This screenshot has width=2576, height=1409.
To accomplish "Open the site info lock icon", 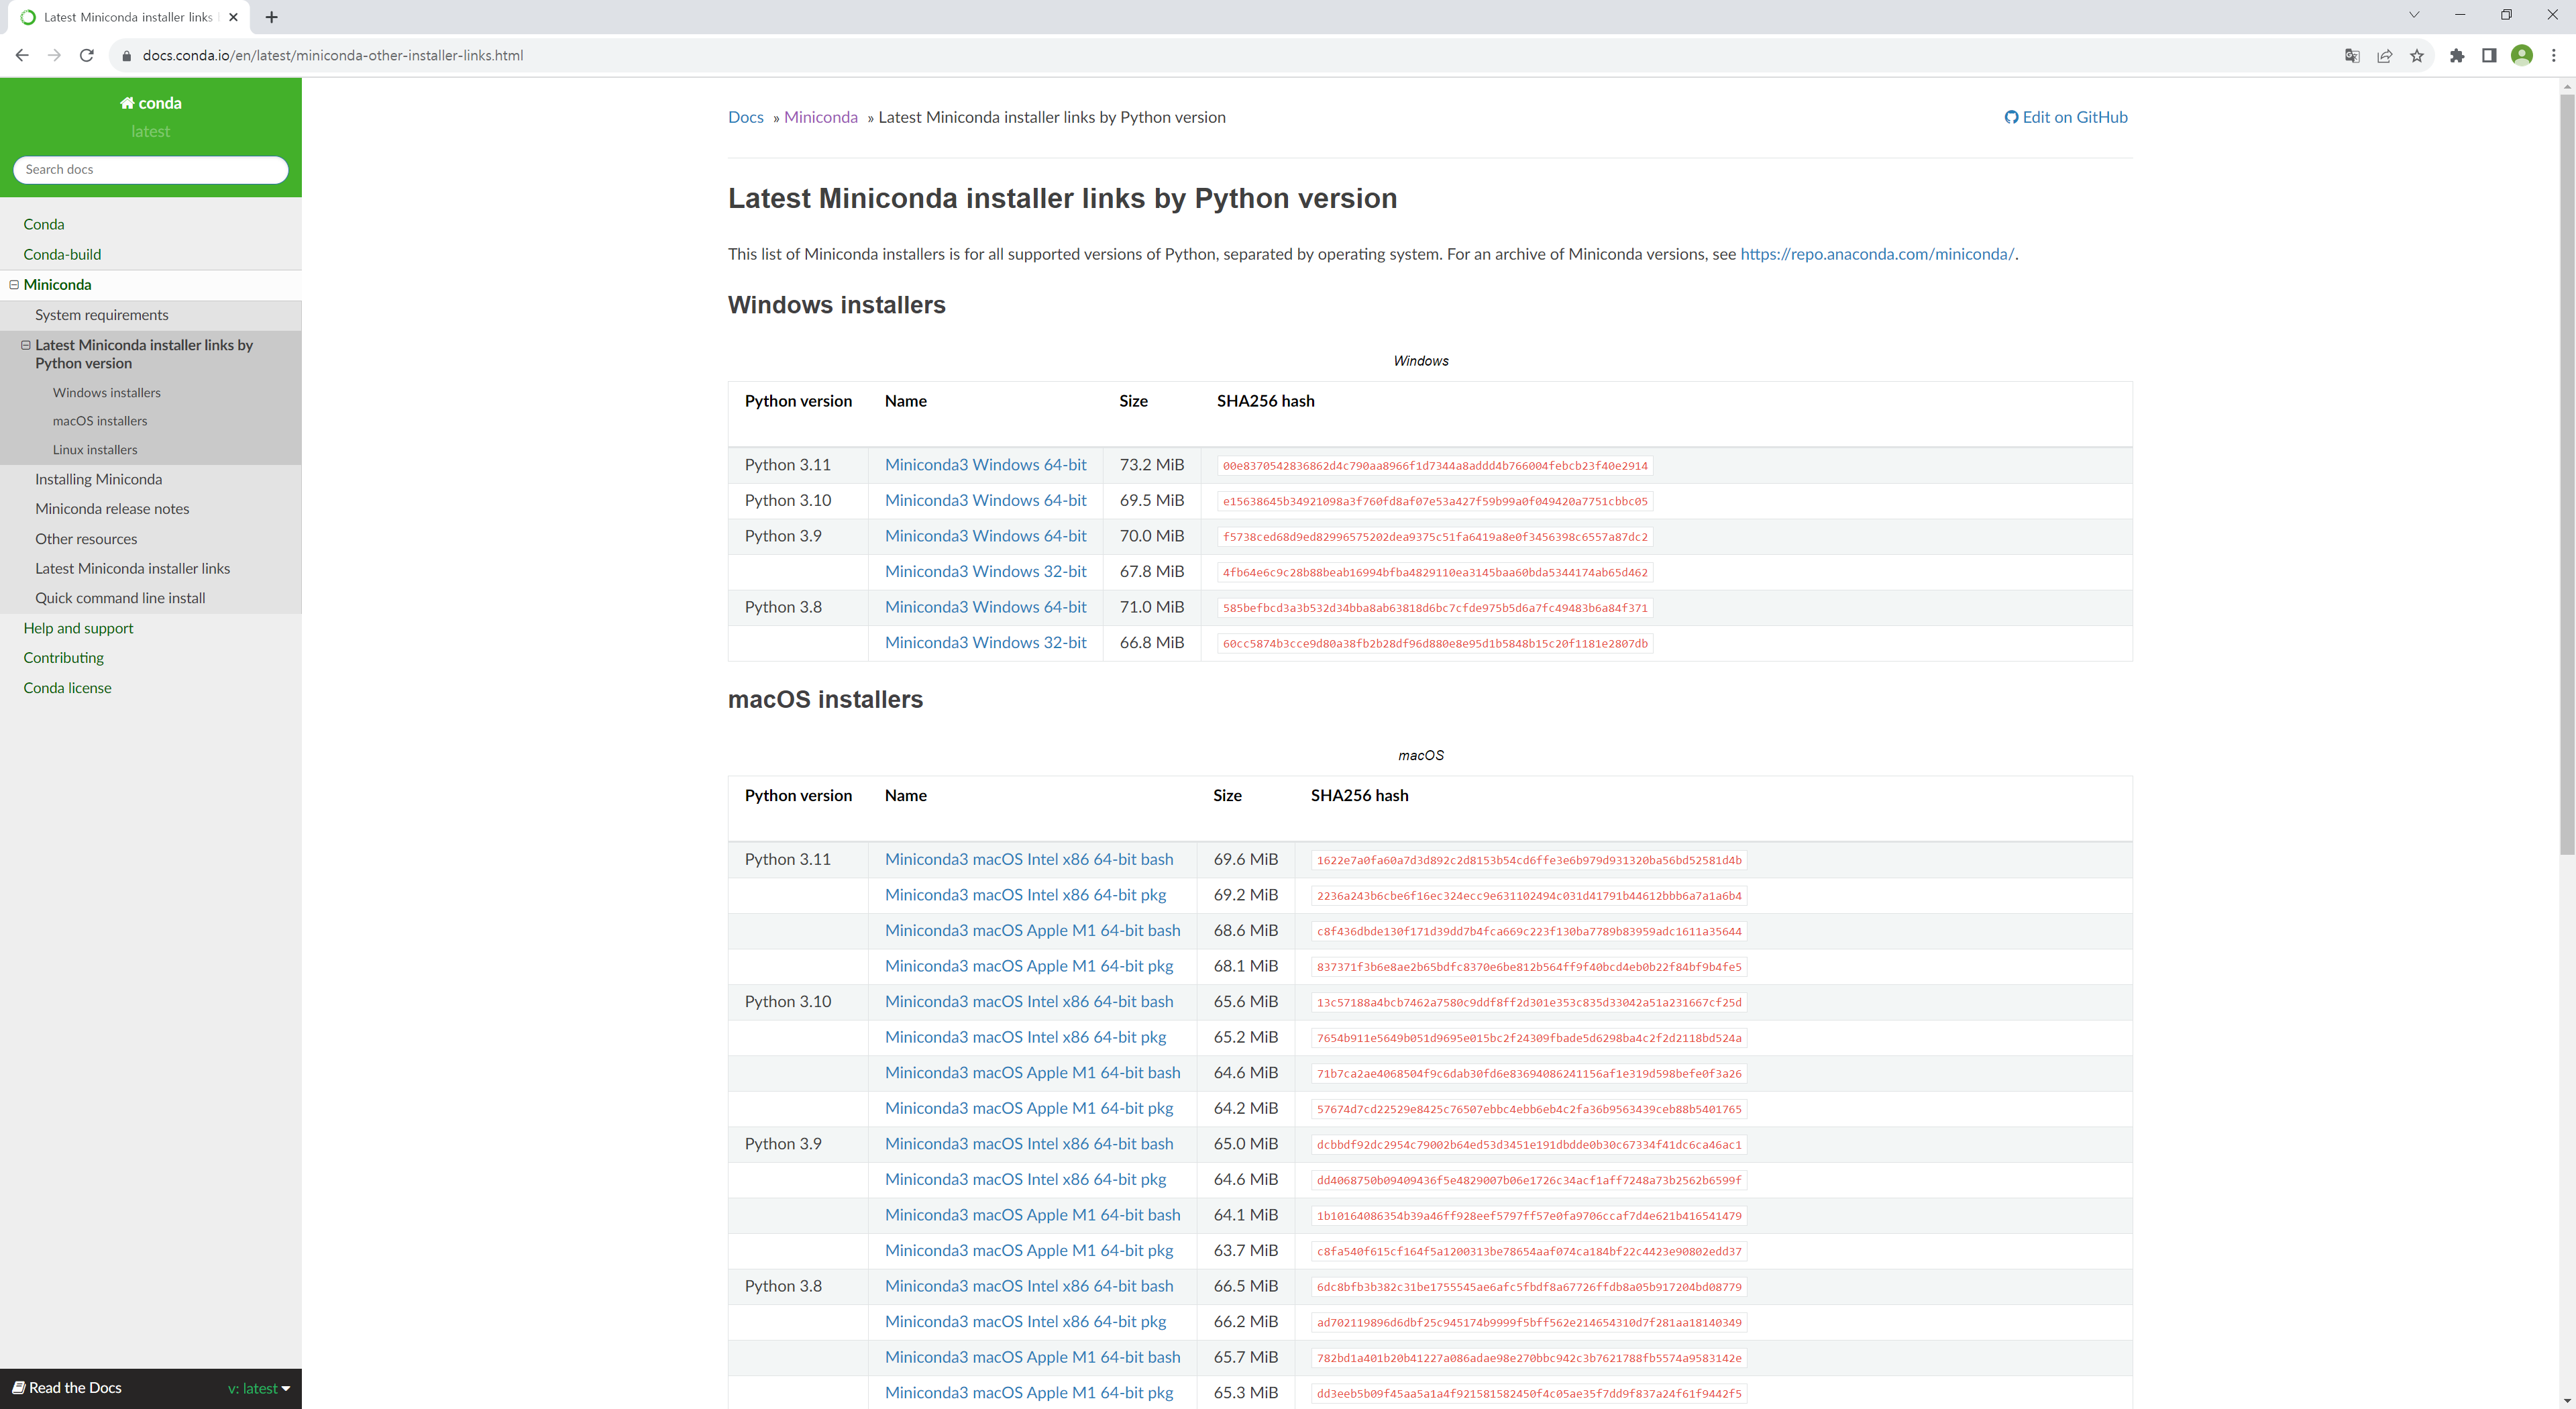I will [126, 56].
